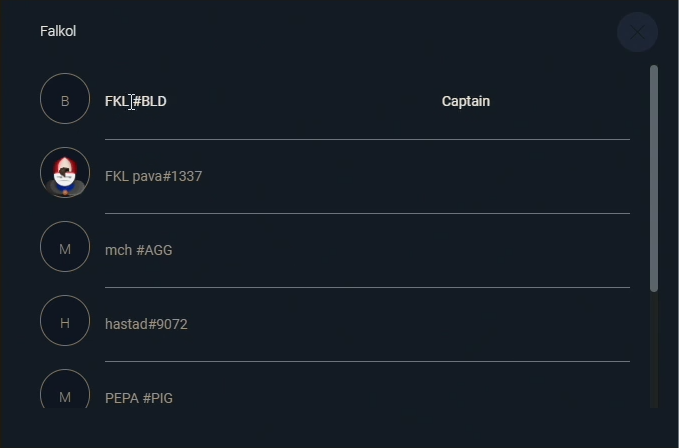
Task: Select player name mch #AGG
Action: [x=138, y=250]
